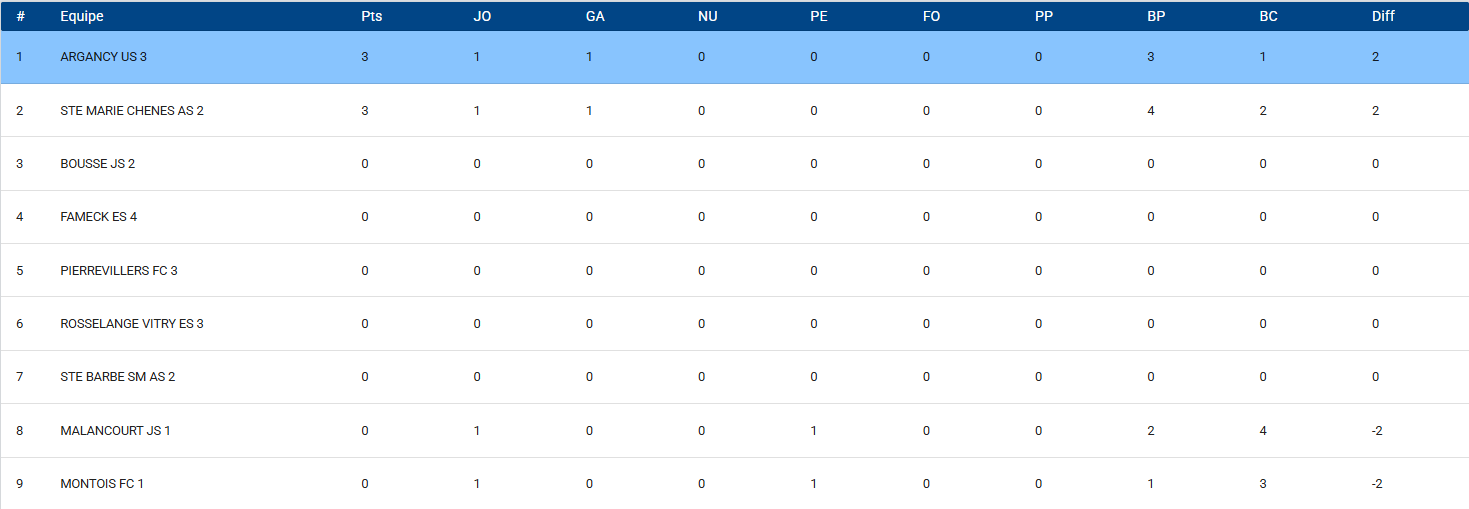This screenshot has height=509, width=1469.
Task: Sort by the Pts column header
Action: pos(371,16)
